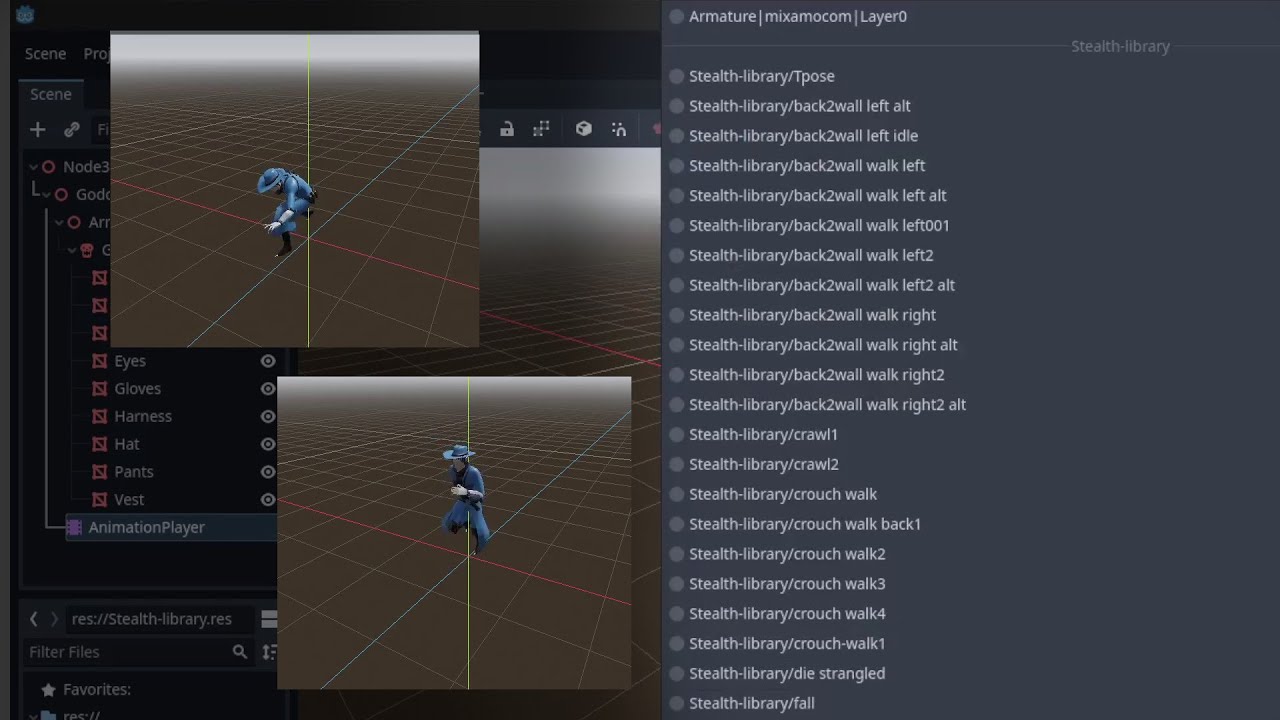Screen dimensions: 1280x720
Task: Click the res://Stealth-library.res path field
Action: pyautogui.click(x=160, y=619)
